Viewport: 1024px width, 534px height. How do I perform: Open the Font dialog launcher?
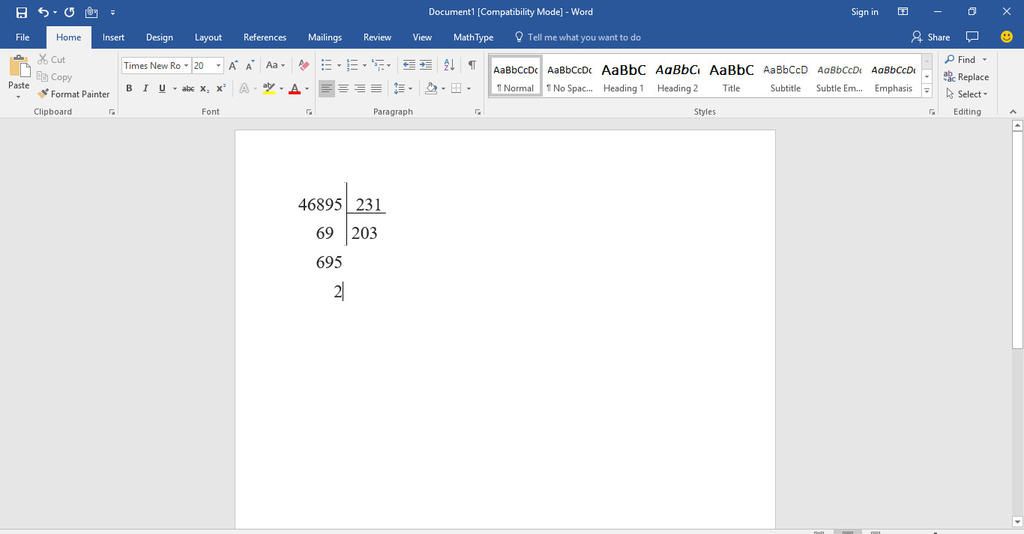309,112
